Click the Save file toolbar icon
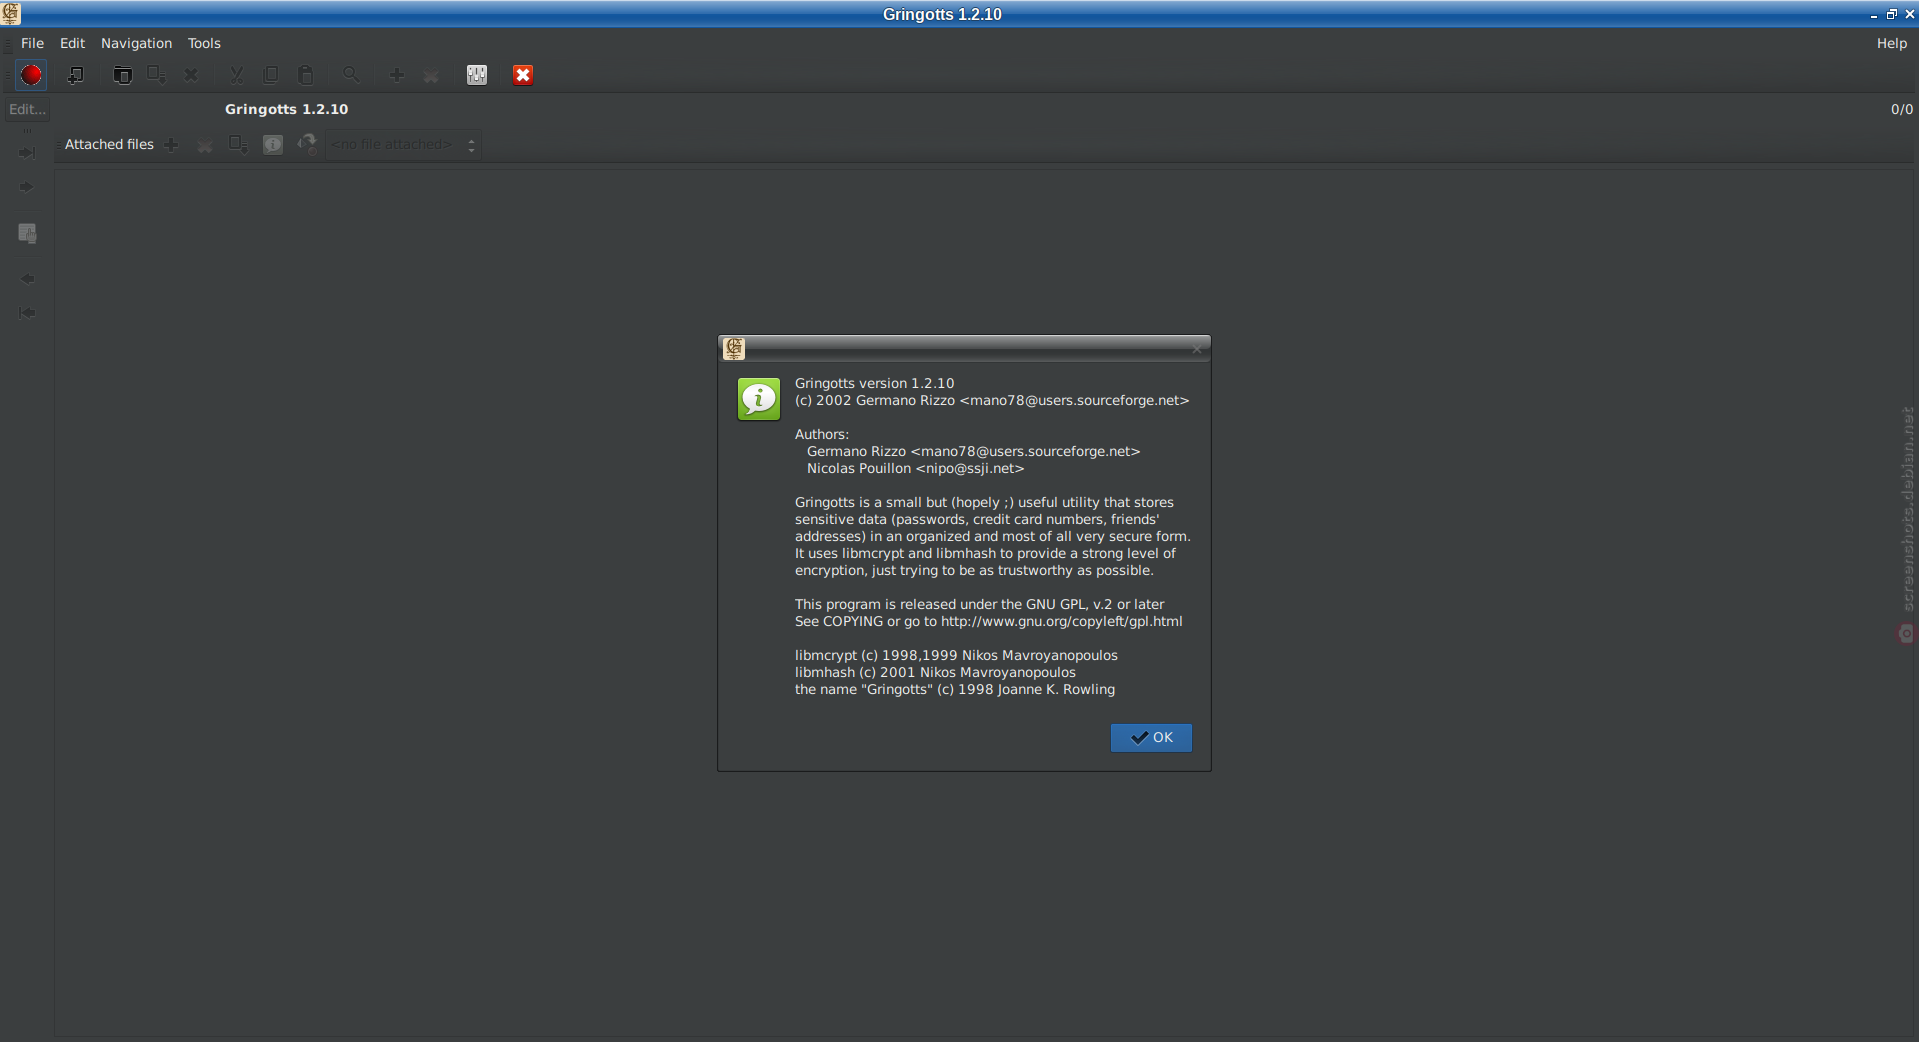Screen dimensions: 1919x1042 pyautogui.click(x=156, y=75)
